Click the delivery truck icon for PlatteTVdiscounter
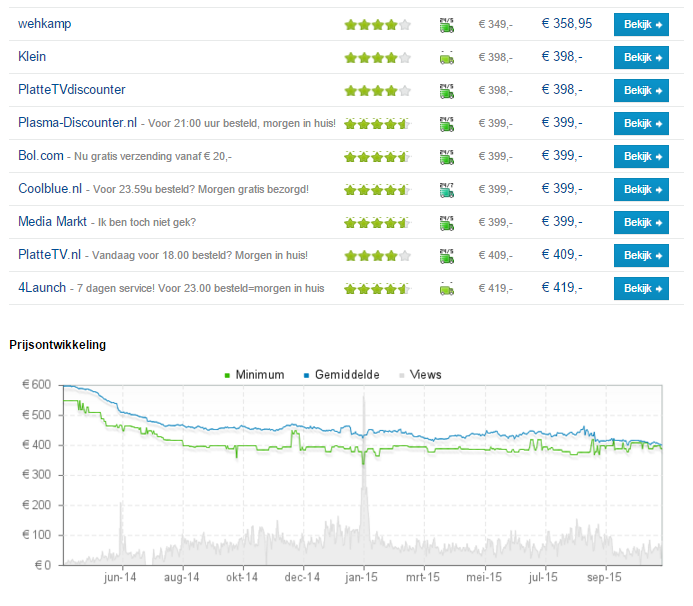This screenshot has height=606, width=693. click(447, 91)
